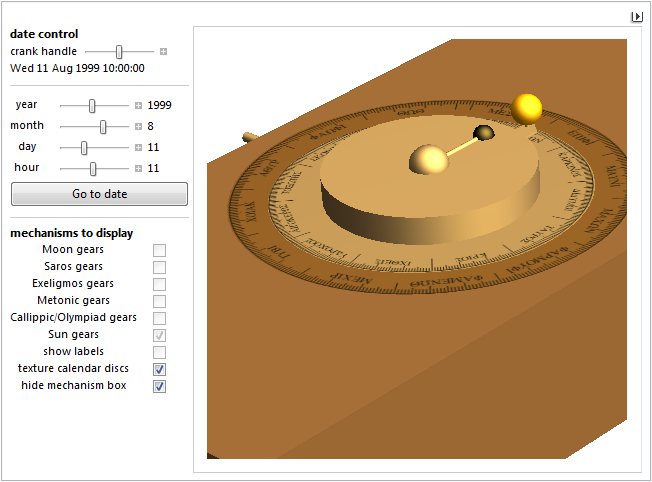Click the golden Sun sphere in 3D view
Image resolution: width=652 pixels, height=482 pixels.
point(526,106)
